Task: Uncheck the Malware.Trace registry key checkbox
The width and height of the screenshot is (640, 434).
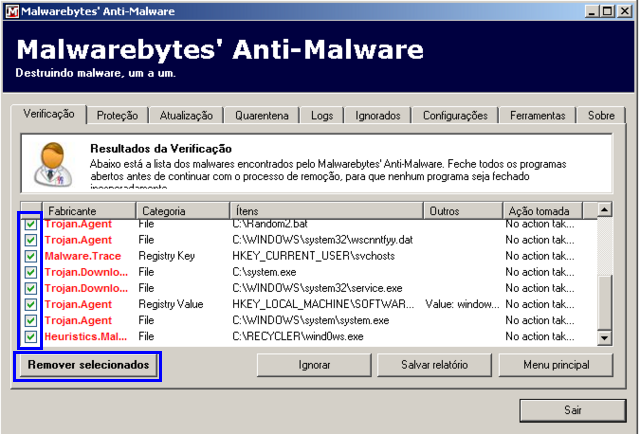Action: pyautogui.click(x=31, y=256)
